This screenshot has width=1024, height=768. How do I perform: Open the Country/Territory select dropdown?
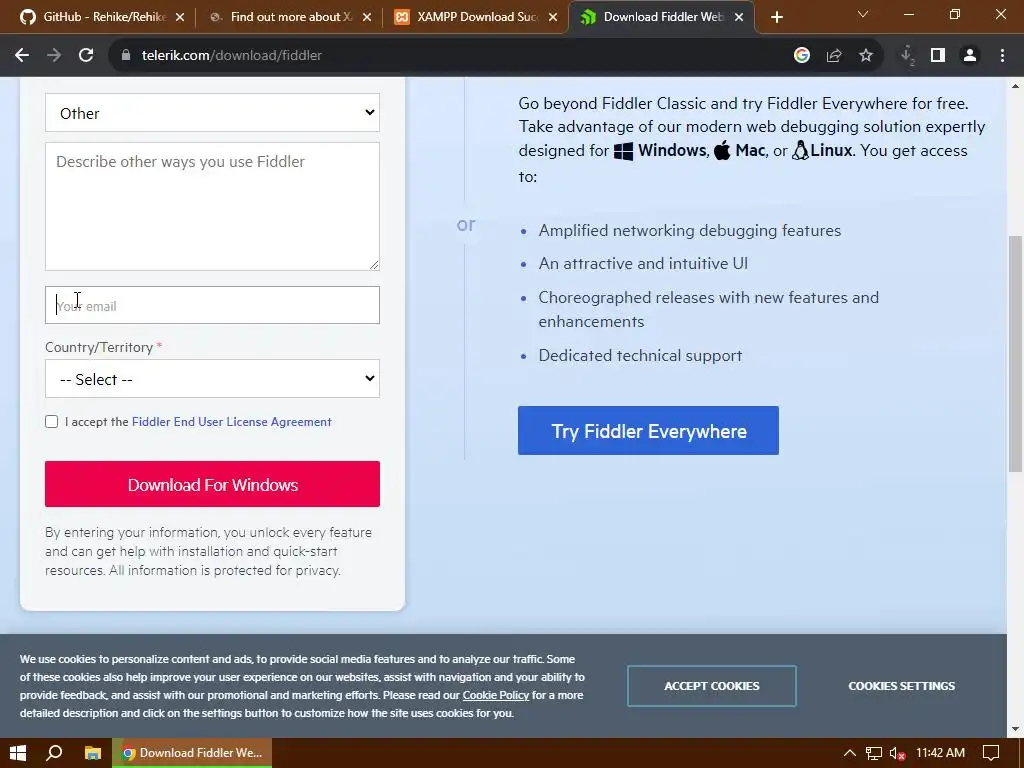[x=212, y=379]
